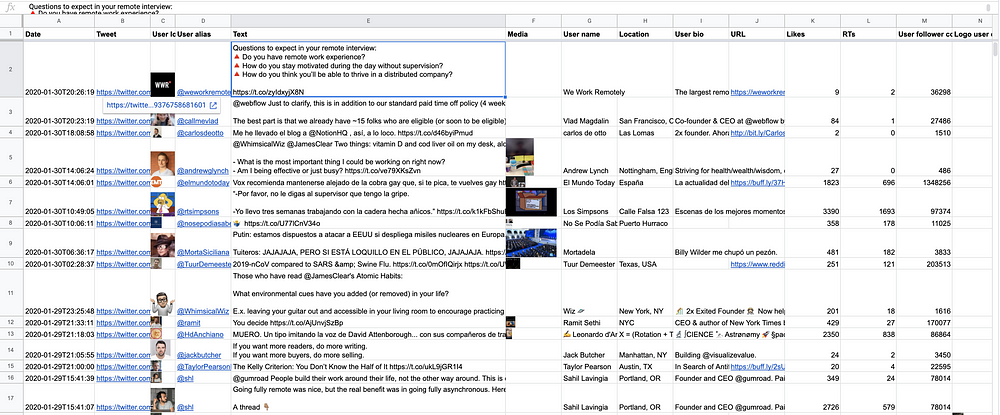Open @weworkremotely user alias link

[203, 92]
